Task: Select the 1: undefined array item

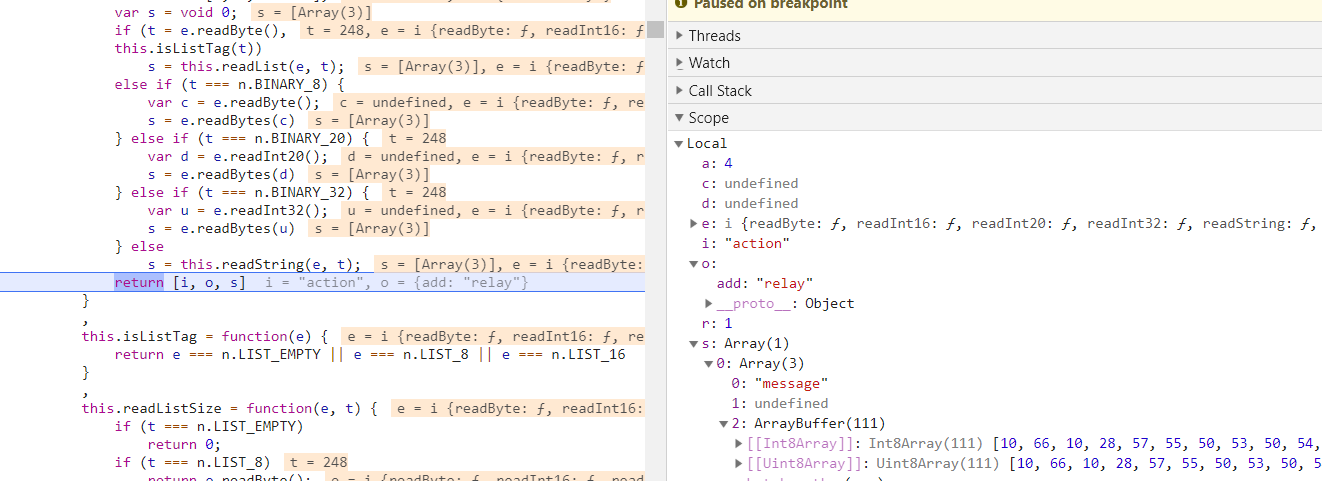Action: [x=780, y=404]
